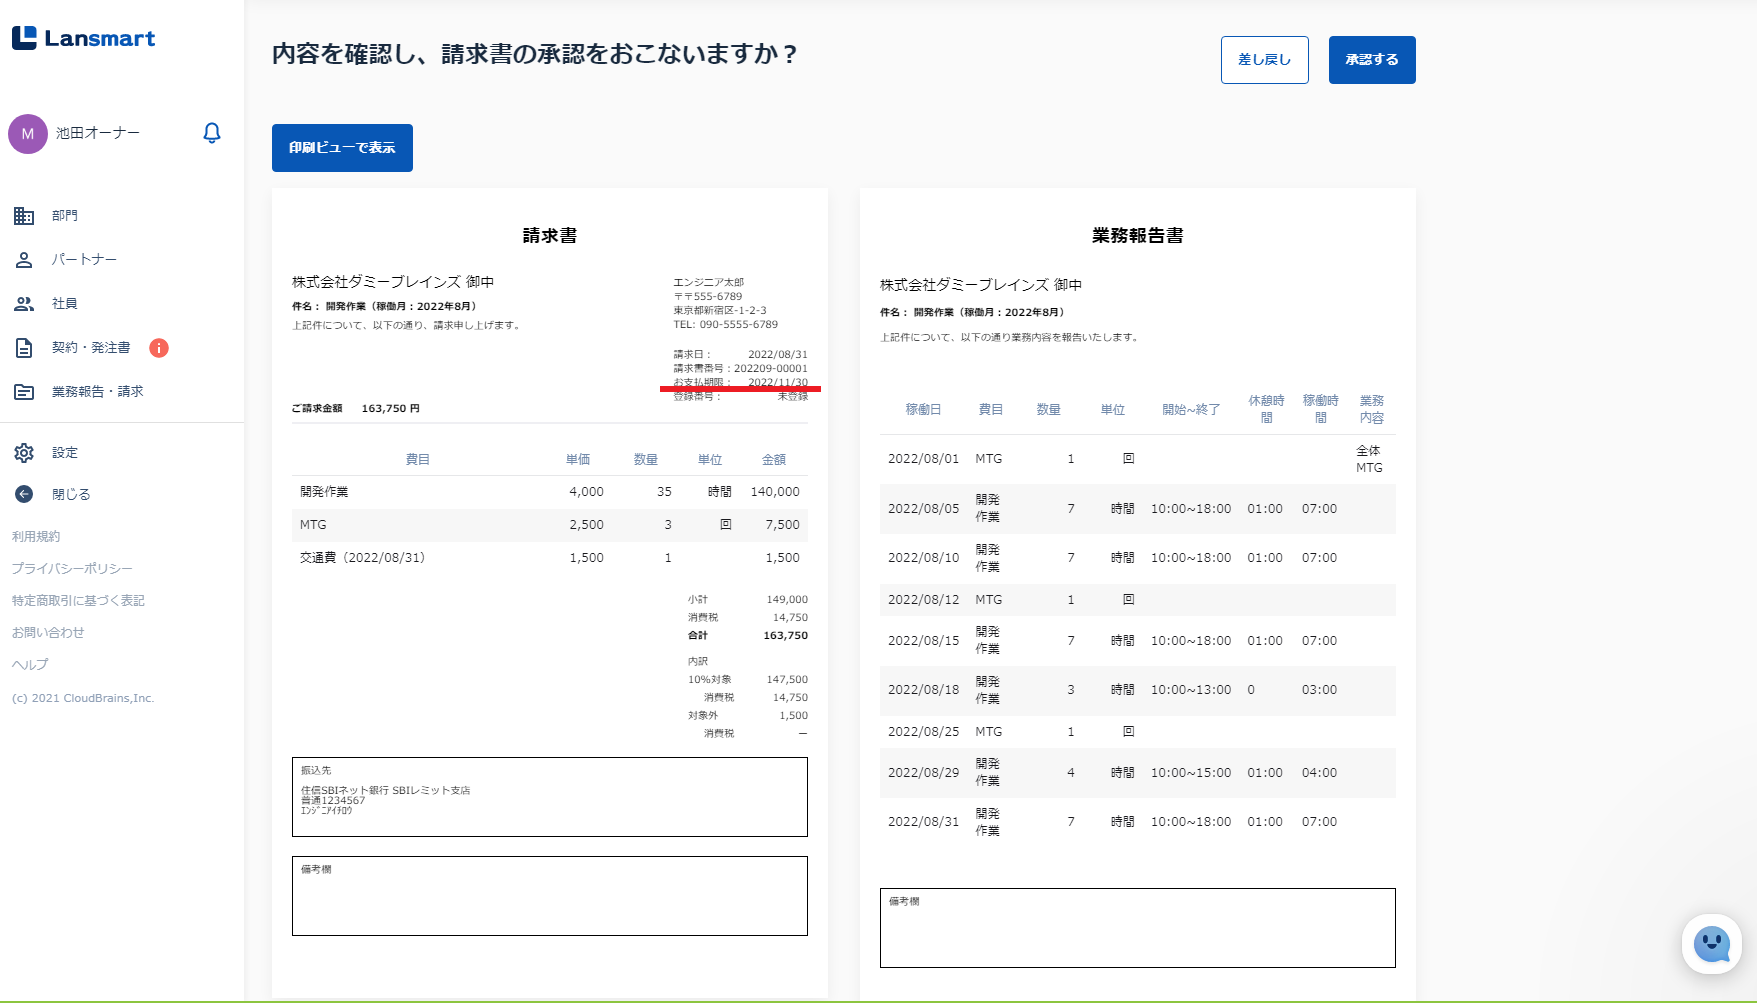Click the red alert badge beside 契約・発注書
The height and width of the screenshot is (1003, 1757).
click(x=159, y=348)
